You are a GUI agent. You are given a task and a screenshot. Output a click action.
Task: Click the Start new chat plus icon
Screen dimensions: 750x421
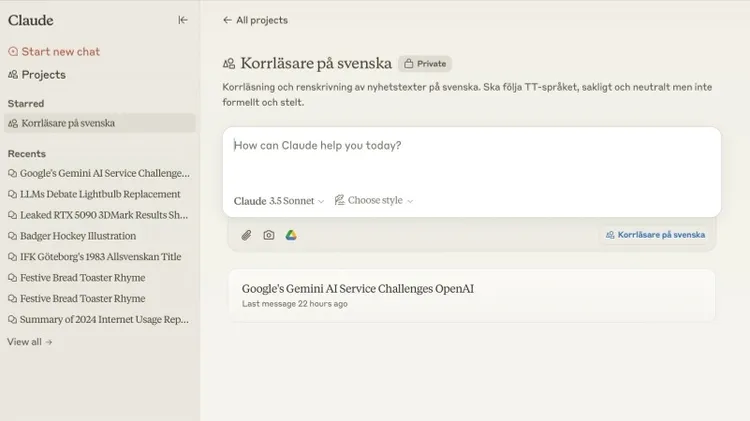[13, 52]
